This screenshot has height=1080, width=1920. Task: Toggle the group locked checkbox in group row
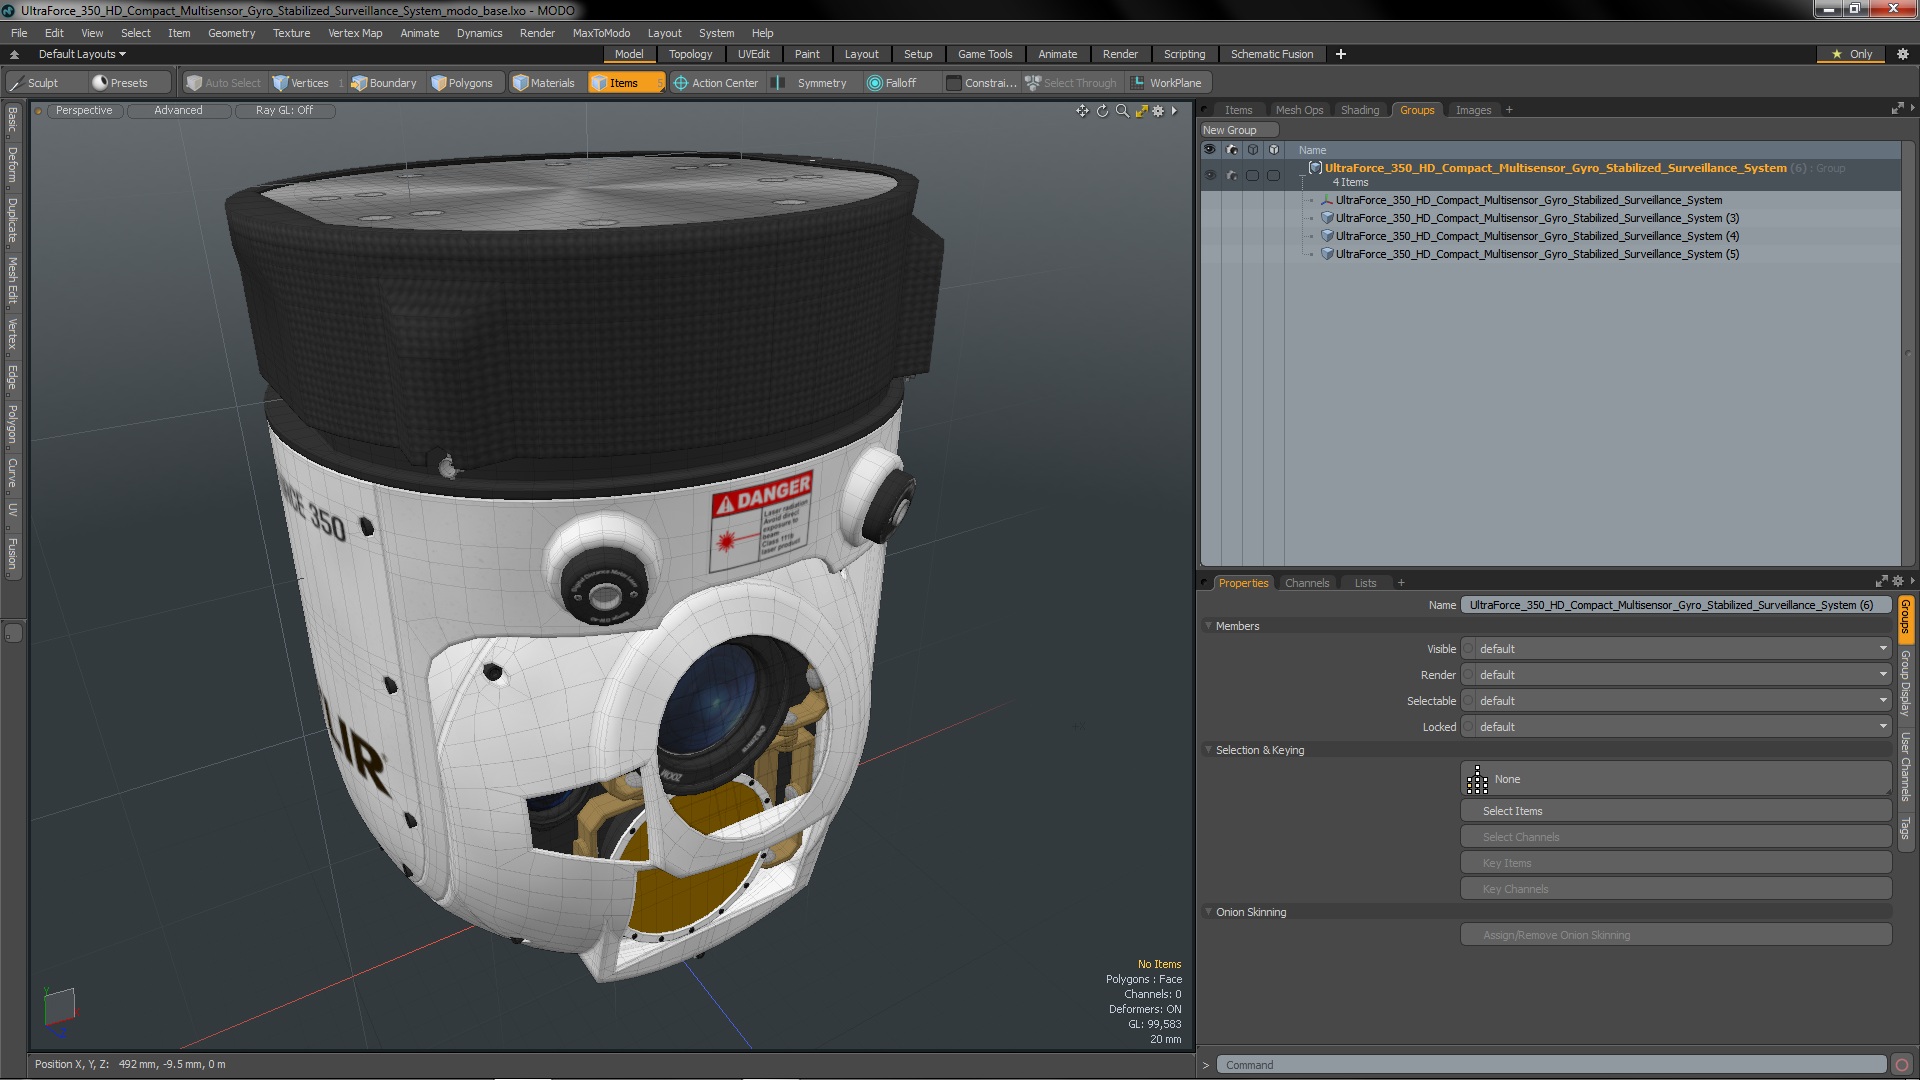[x=1273, y=175]
